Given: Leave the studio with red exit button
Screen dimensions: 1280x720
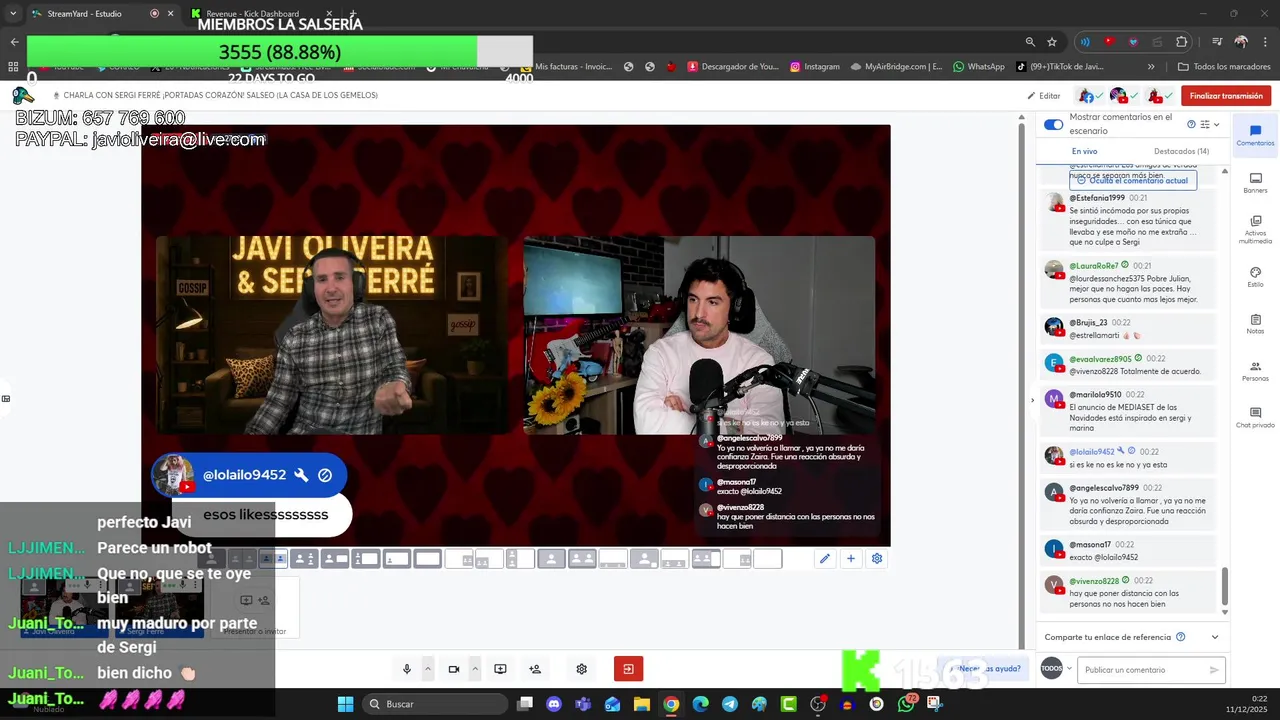Looking at the screenshot, I should (628, 669).
